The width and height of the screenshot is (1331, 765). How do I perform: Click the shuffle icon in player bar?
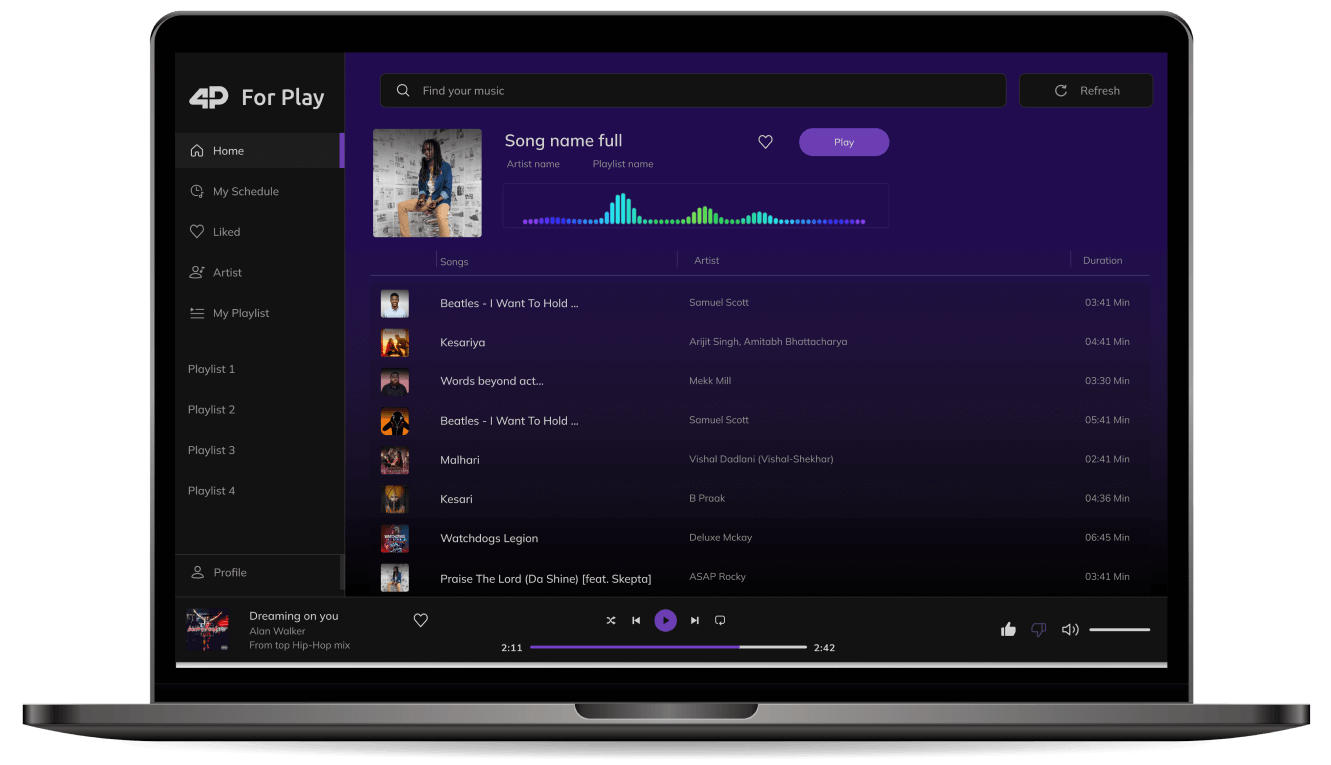pyautogui.click(x=611, y=621)
